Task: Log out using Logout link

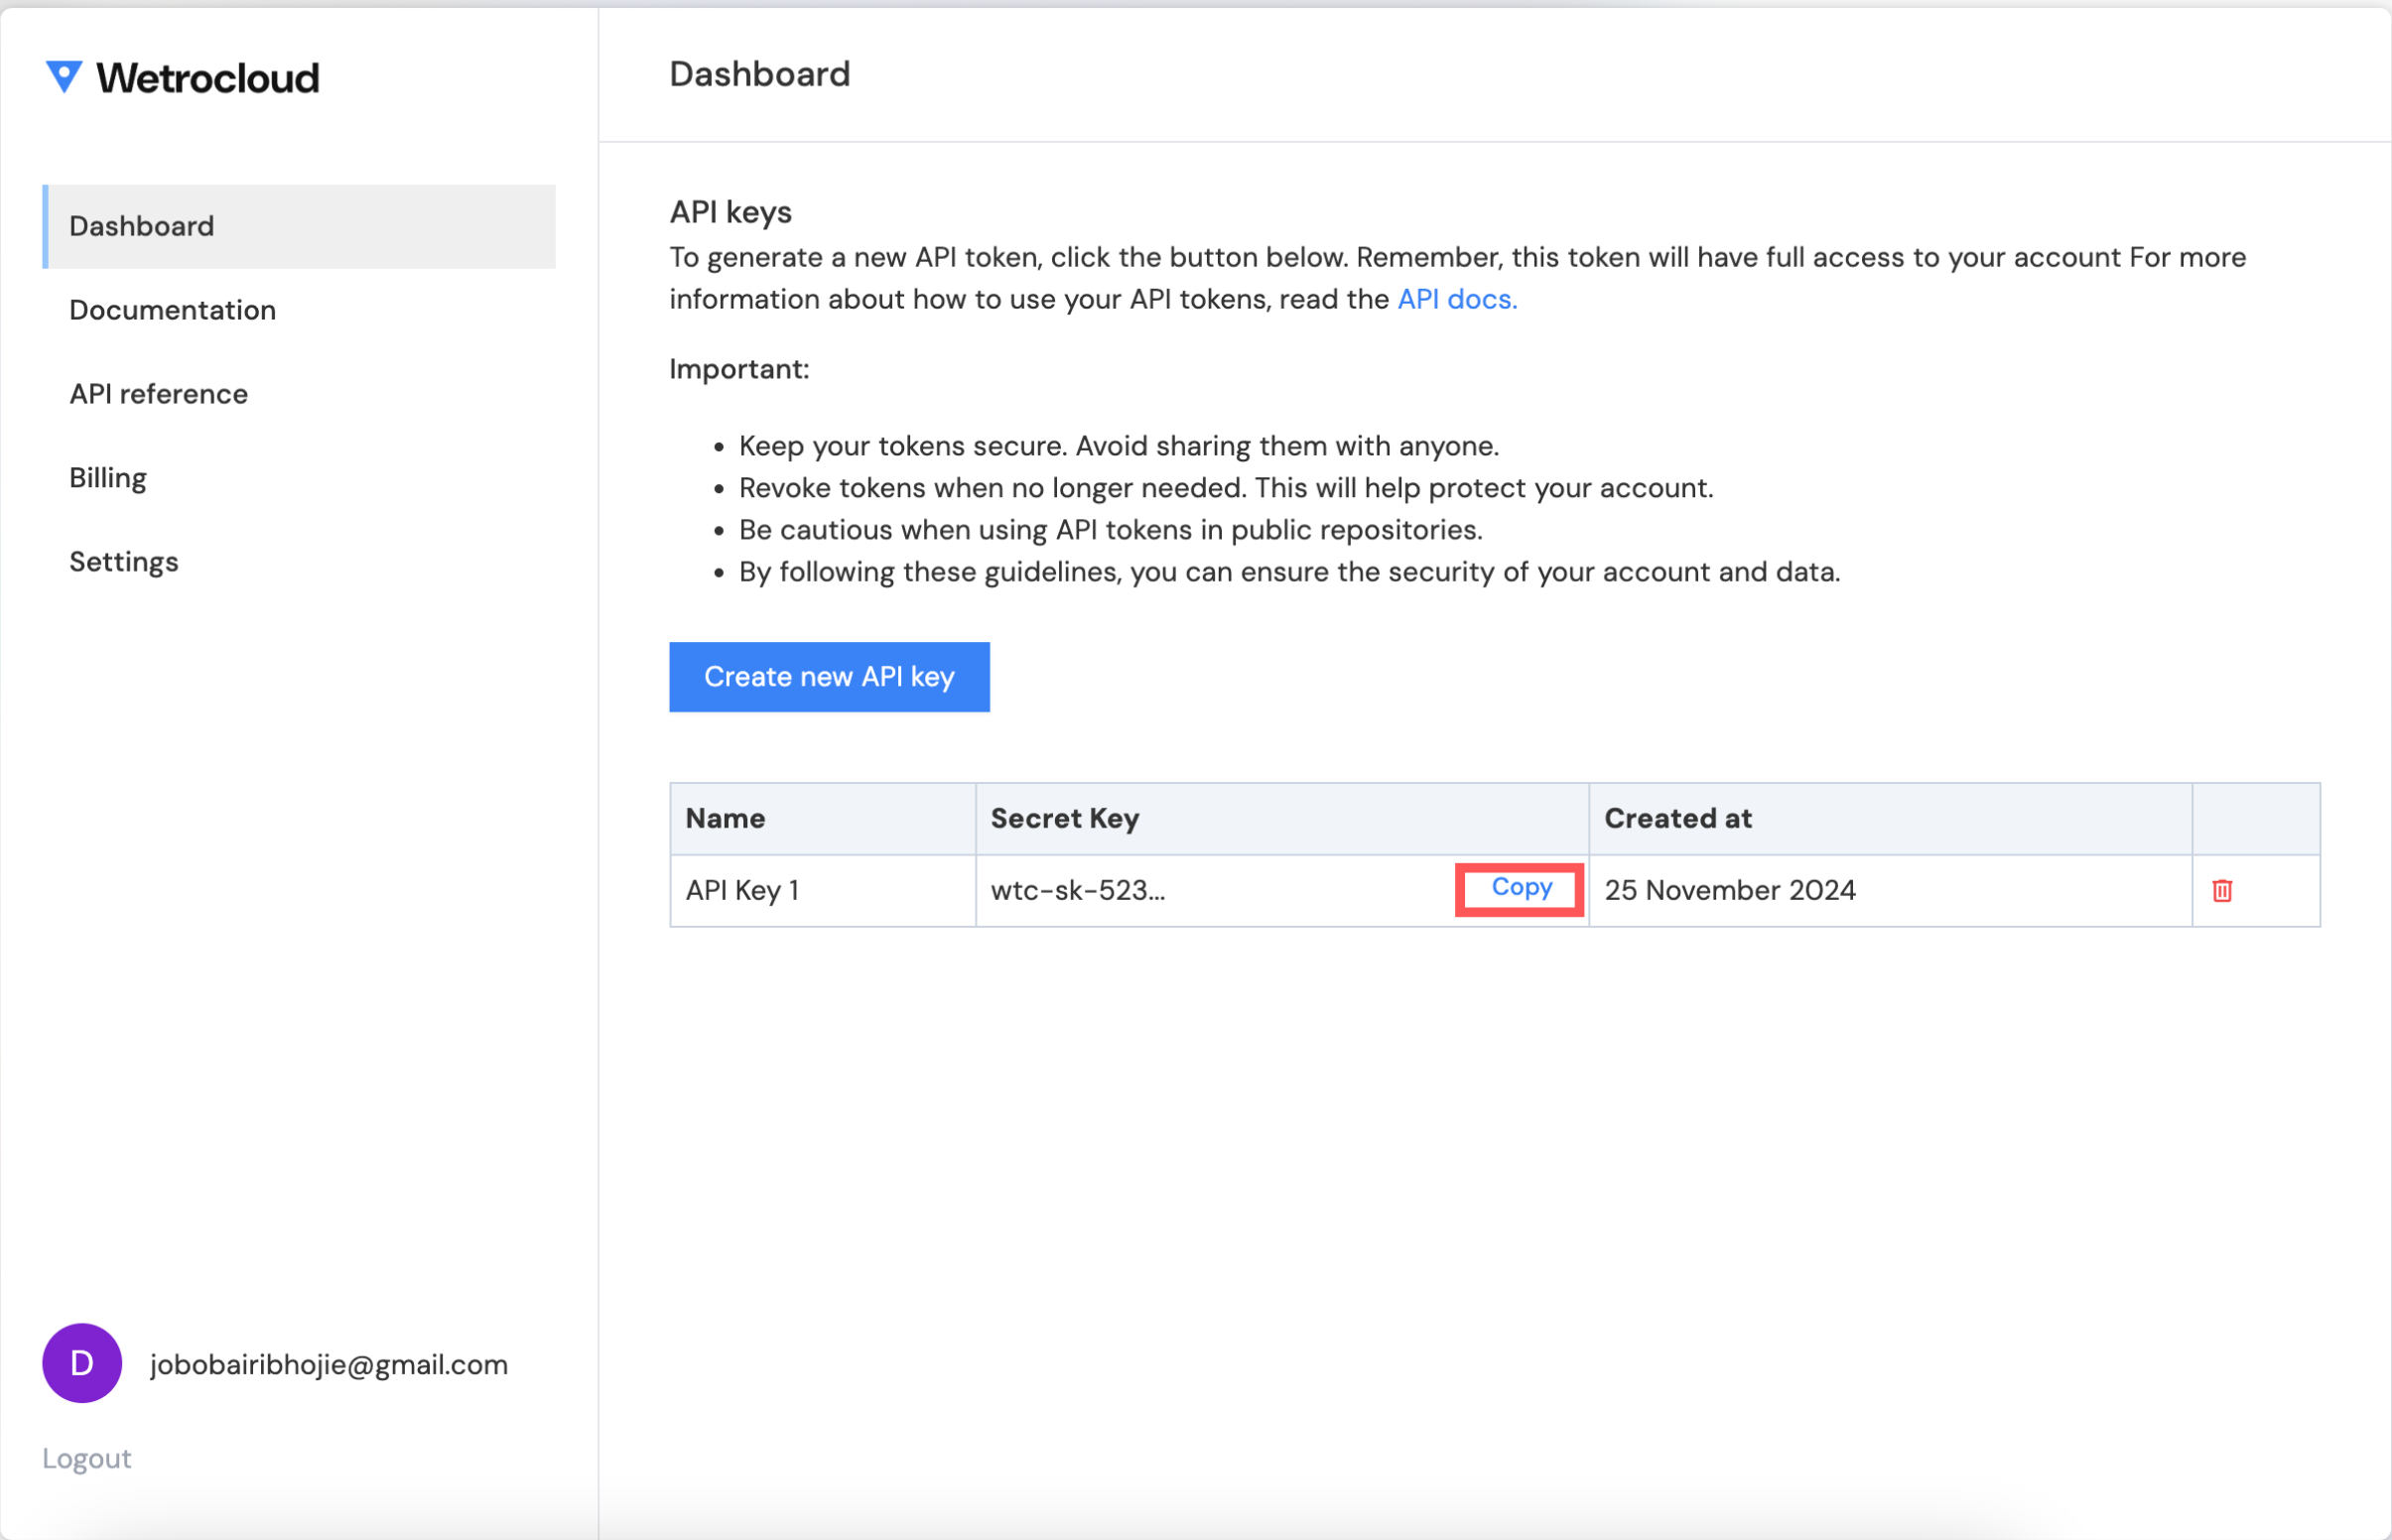Action: 87,1459
